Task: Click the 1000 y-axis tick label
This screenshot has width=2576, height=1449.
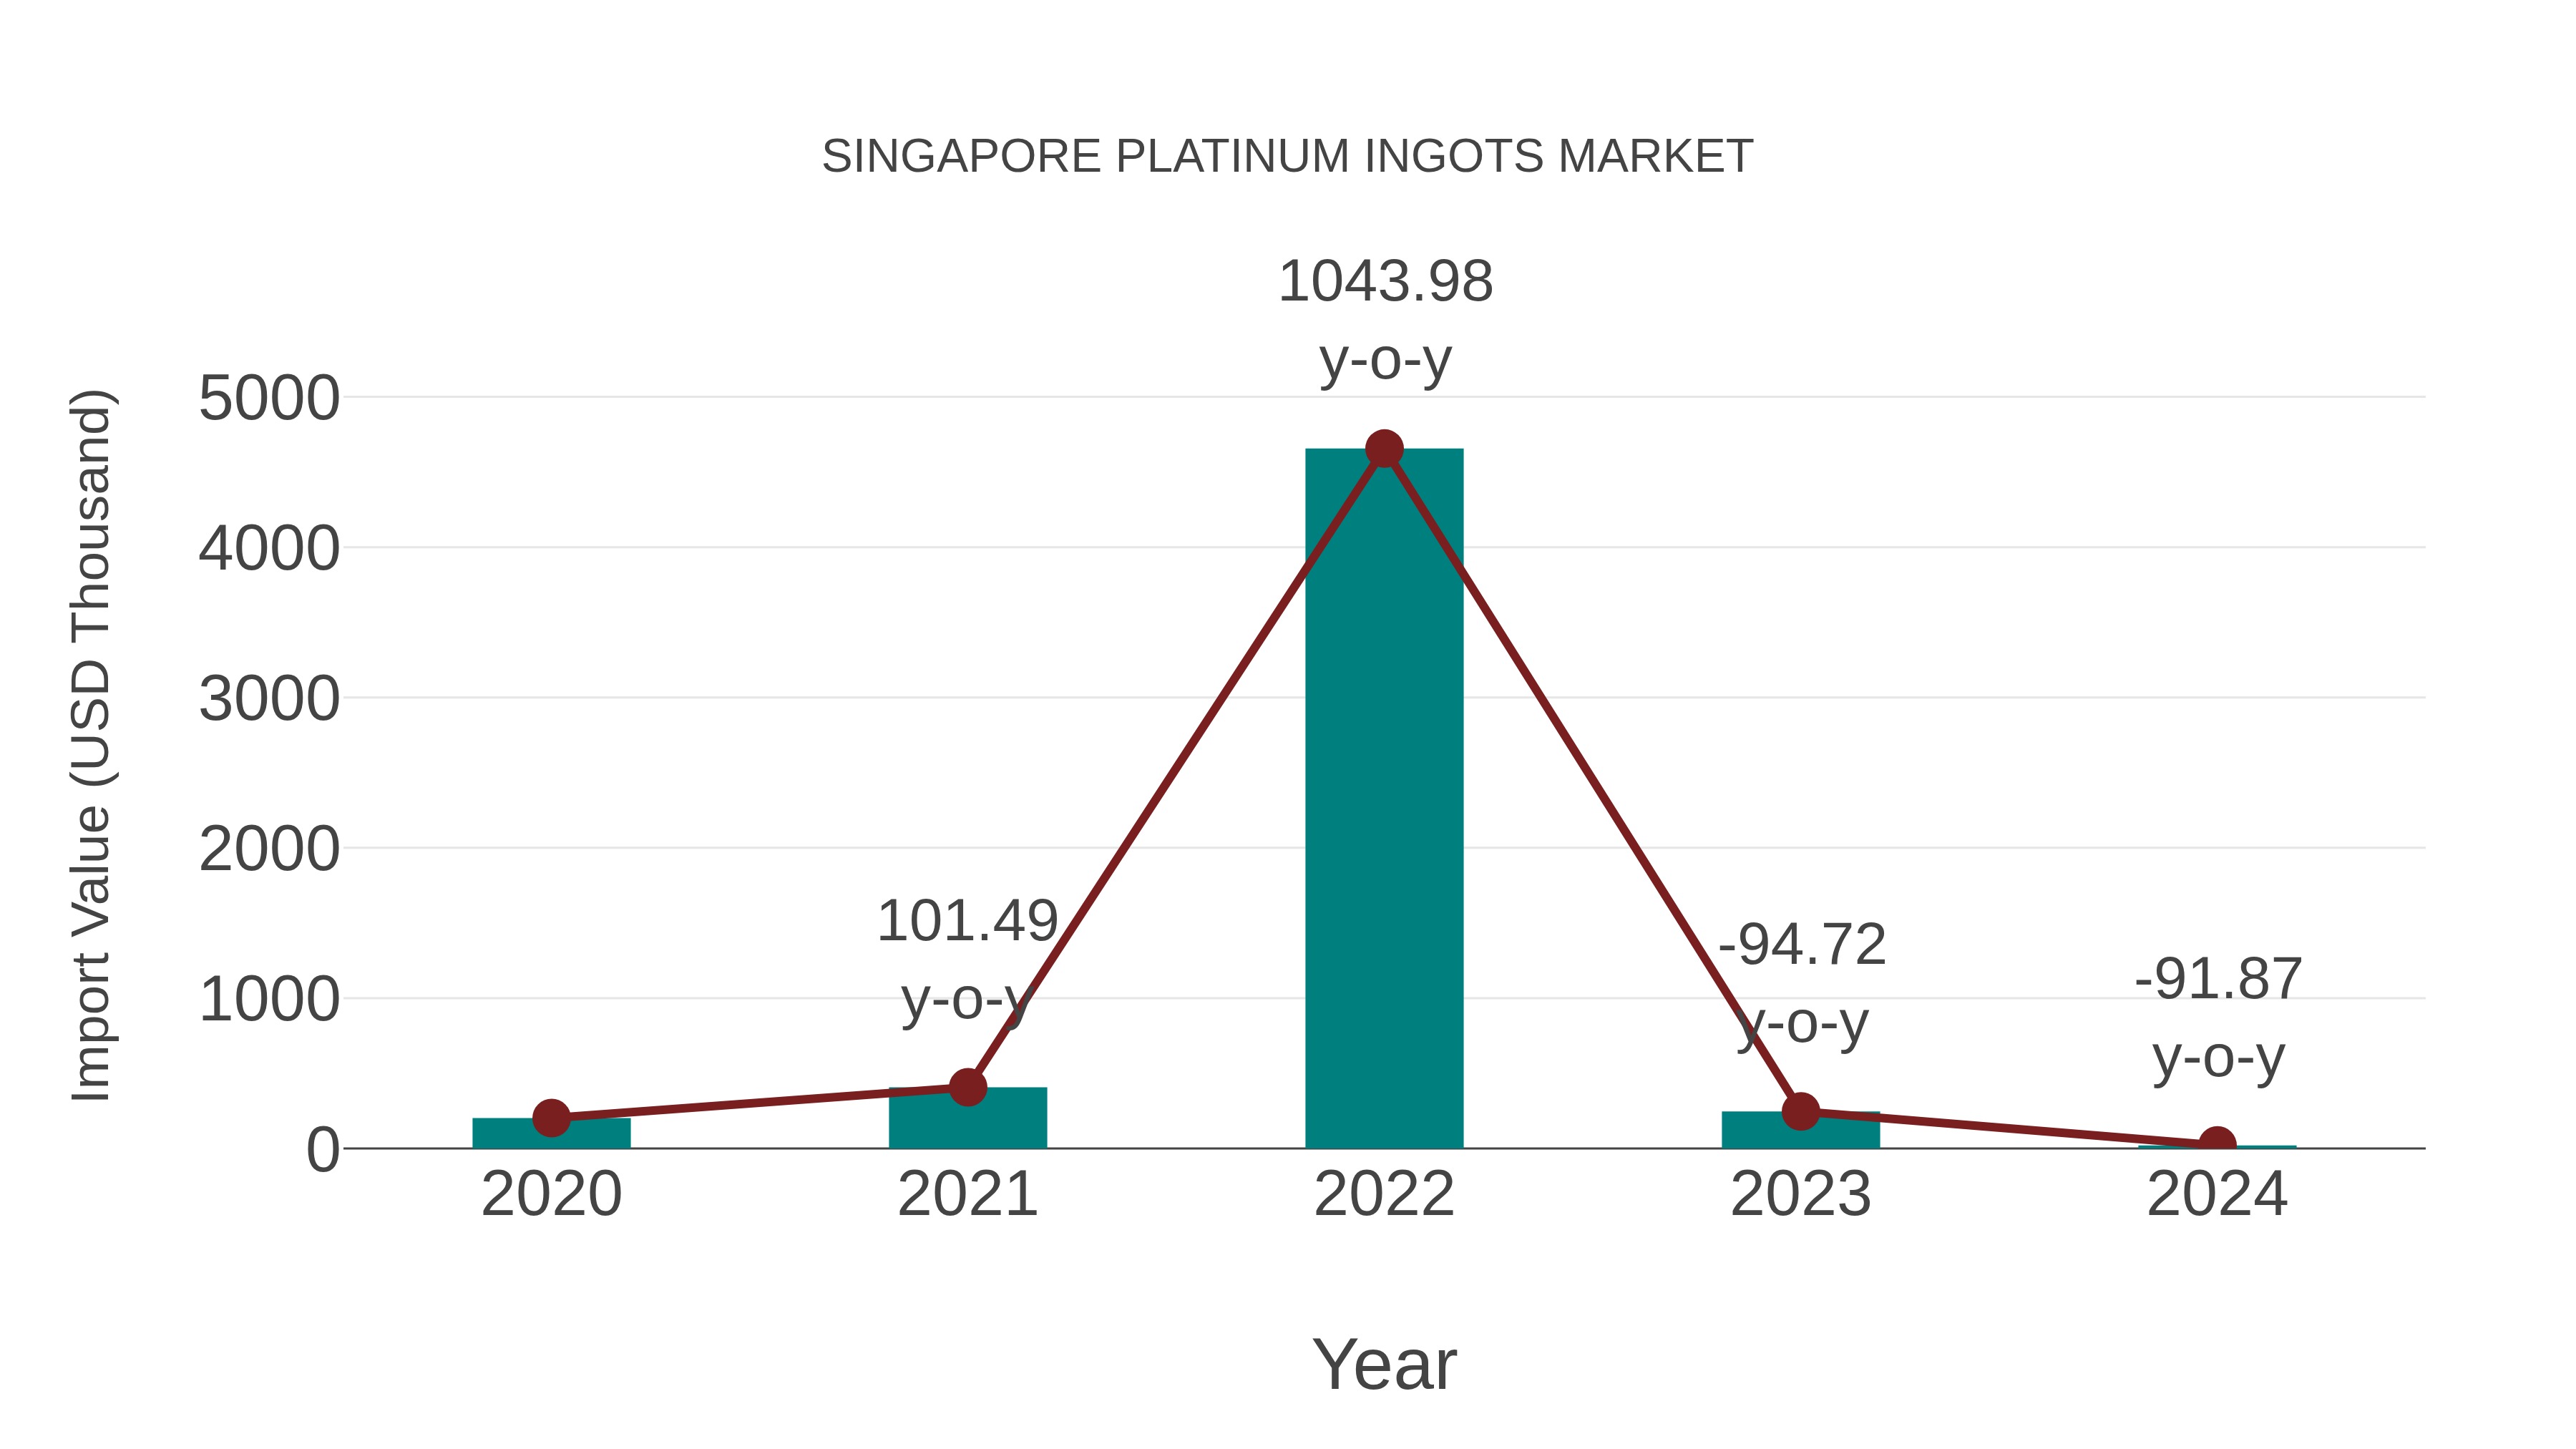Action: (x=269, y=999)
